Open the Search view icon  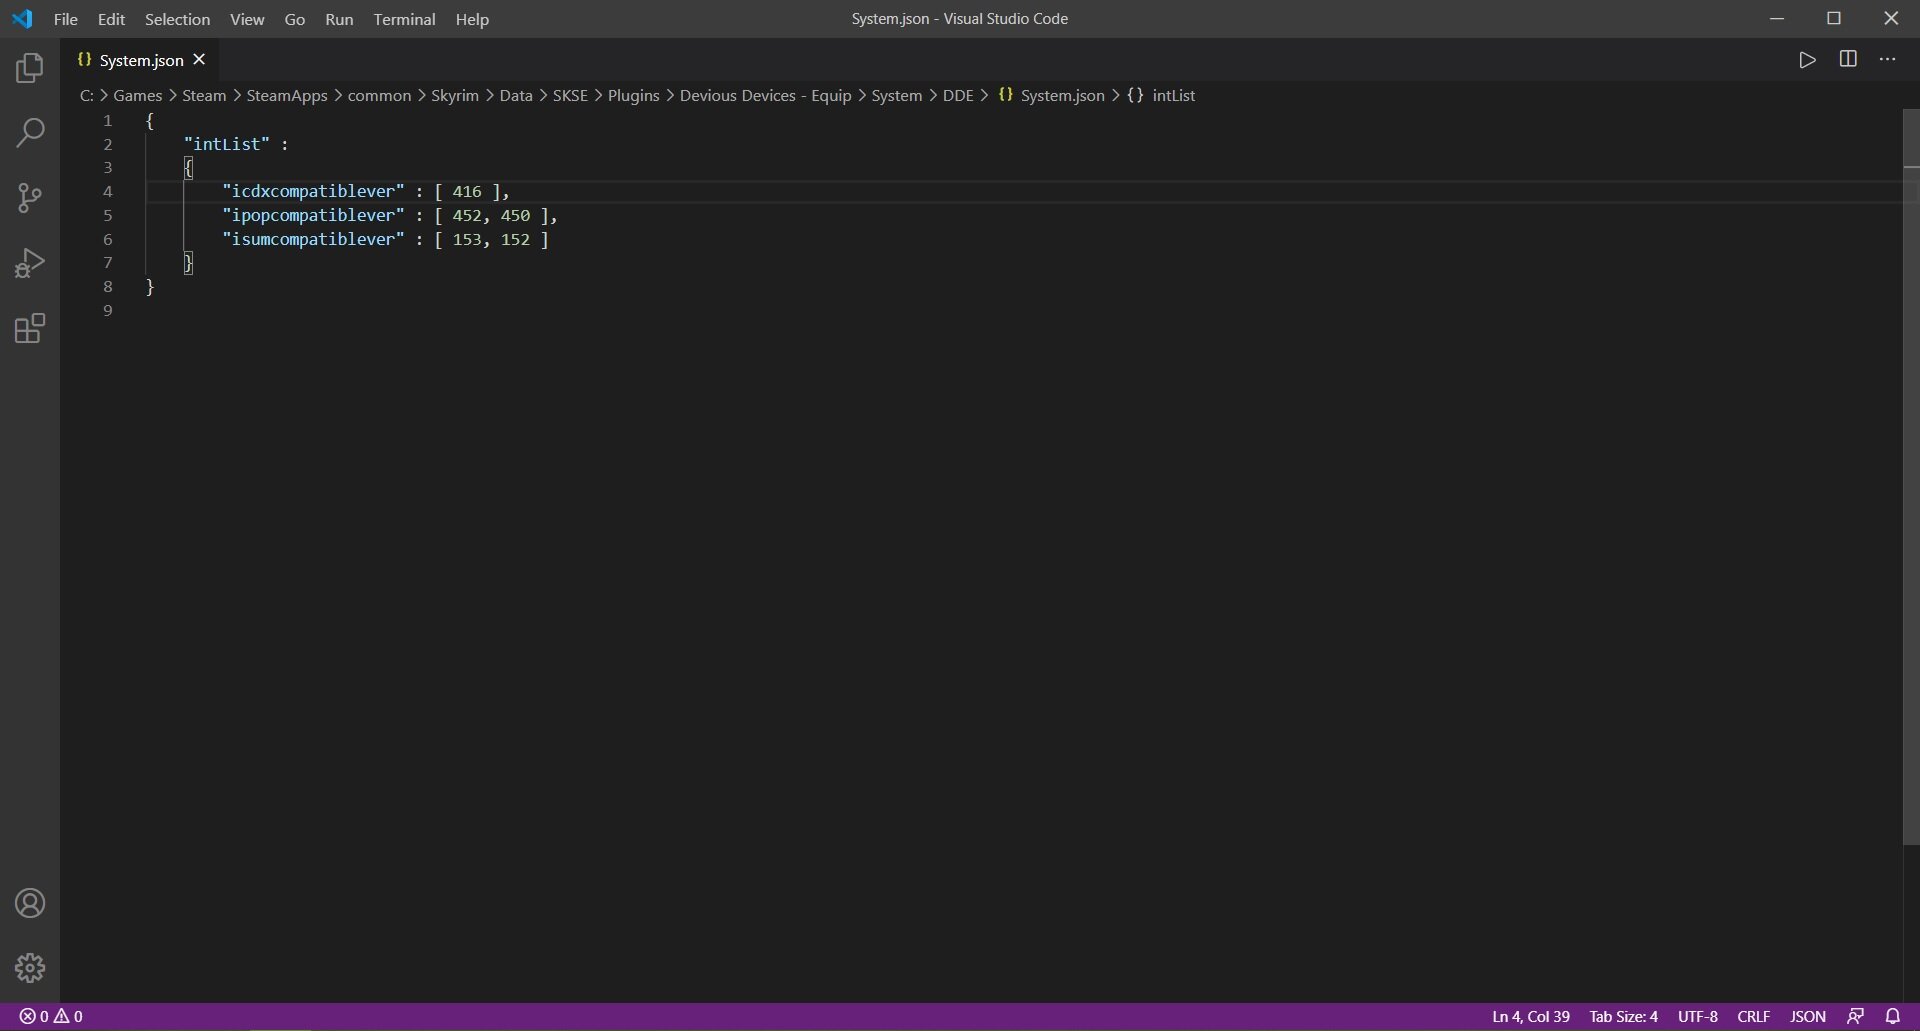(x=30, y=133)
